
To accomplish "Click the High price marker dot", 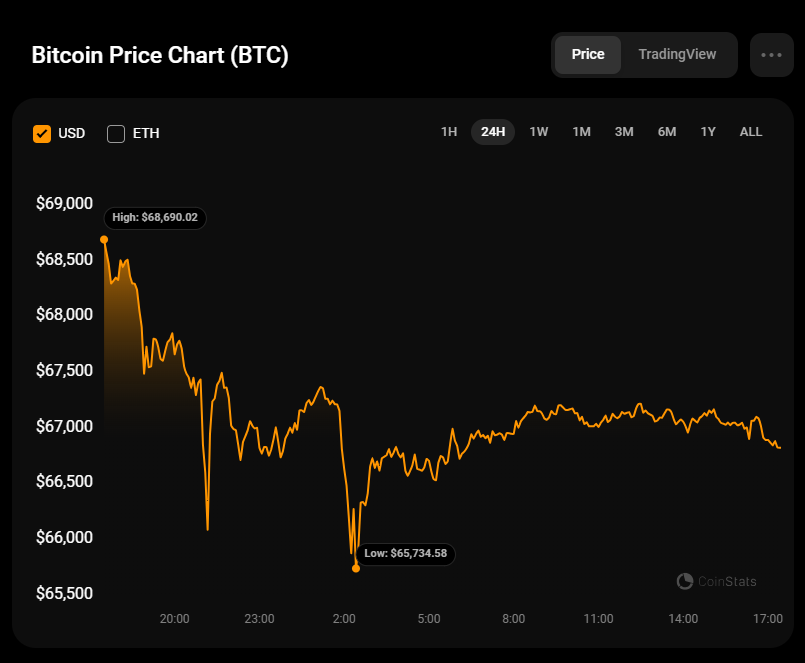I will coord(104,239).
